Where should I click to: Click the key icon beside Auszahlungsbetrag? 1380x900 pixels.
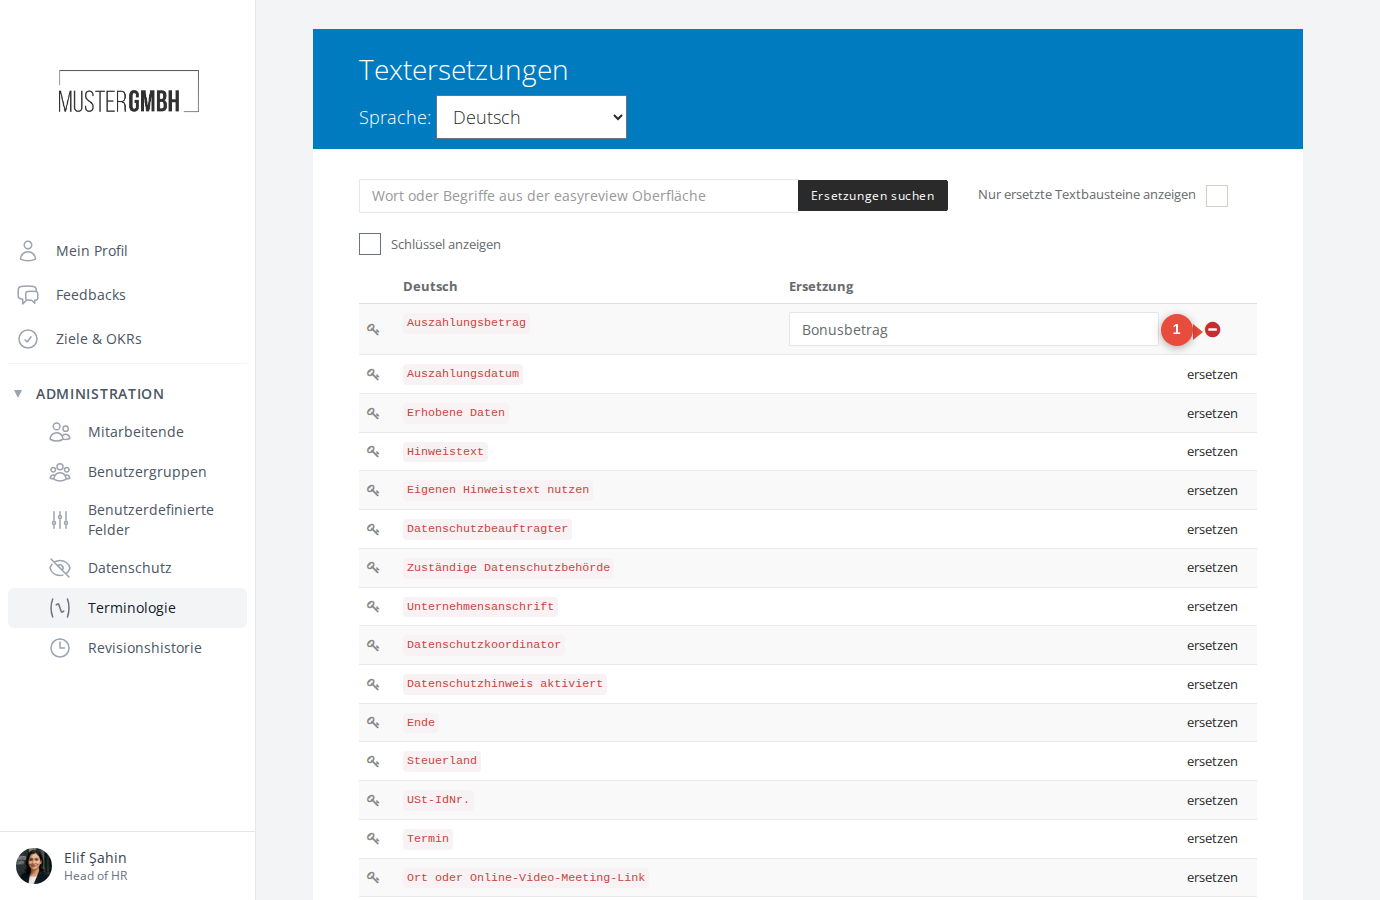pyautogui.click(x=373, y=329)
